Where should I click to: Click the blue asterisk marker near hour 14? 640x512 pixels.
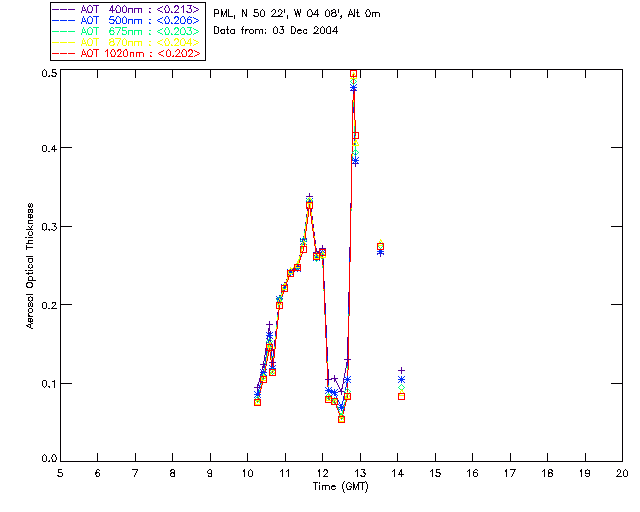(401, 380)
